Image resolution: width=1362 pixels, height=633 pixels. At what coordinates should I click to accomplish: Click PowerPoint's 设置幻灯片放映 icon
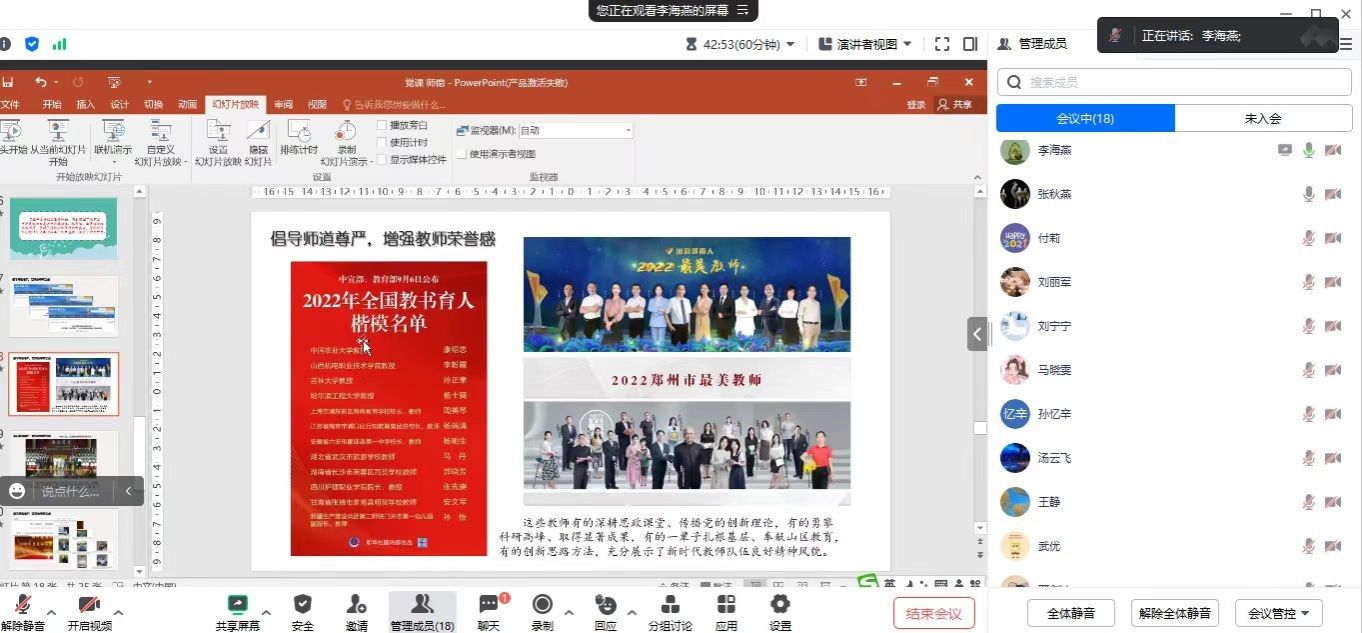(218, 131)
